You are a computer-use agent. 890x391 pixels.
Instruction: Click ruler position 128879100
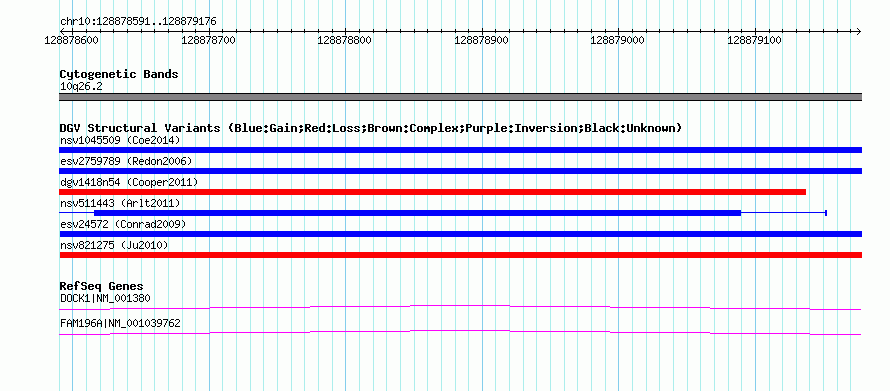pos(755,41)
